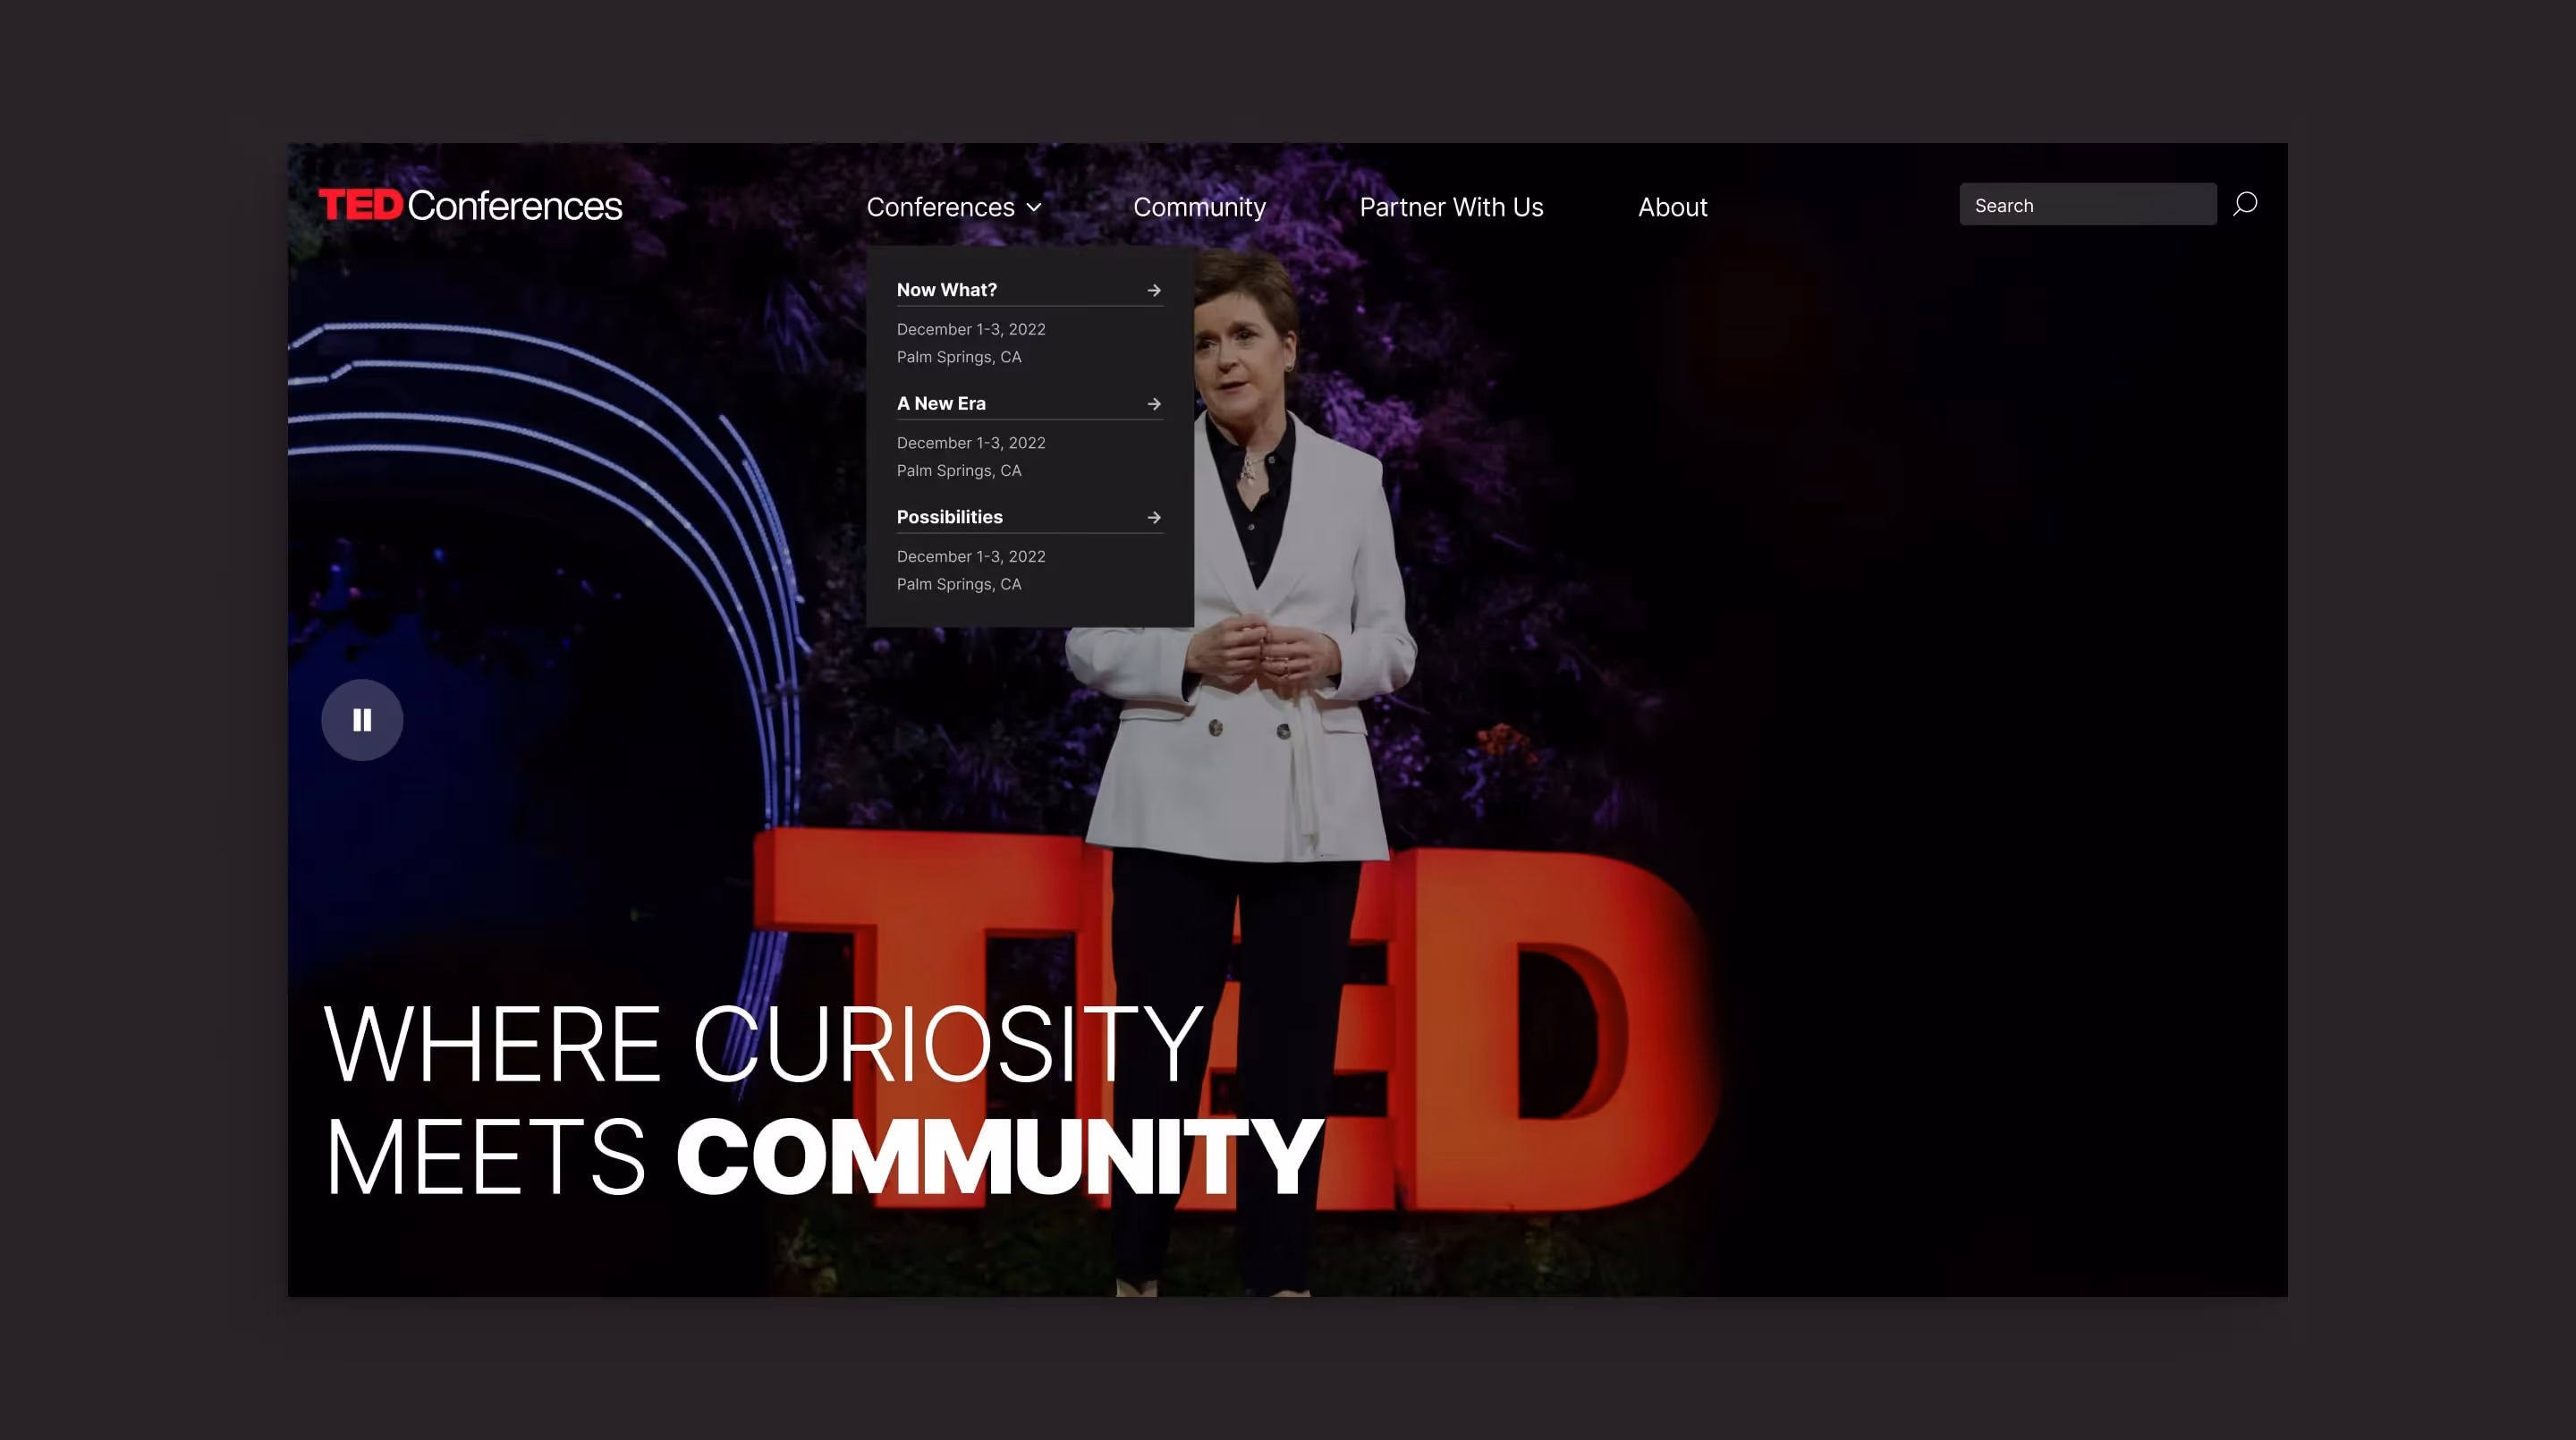Click arrow icon next to A New Era
This screenshot has height=1440, width=2576.
click(x=1154, y=404)
